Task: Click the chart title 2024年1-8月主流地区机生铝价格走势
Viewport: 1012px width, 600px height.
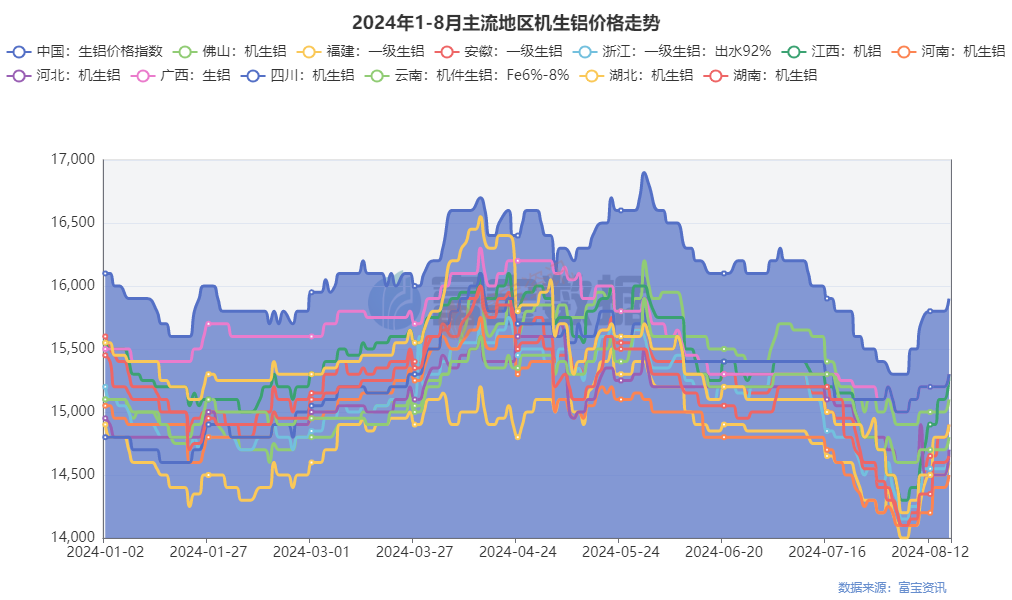Action: click(x=506, y=22)
